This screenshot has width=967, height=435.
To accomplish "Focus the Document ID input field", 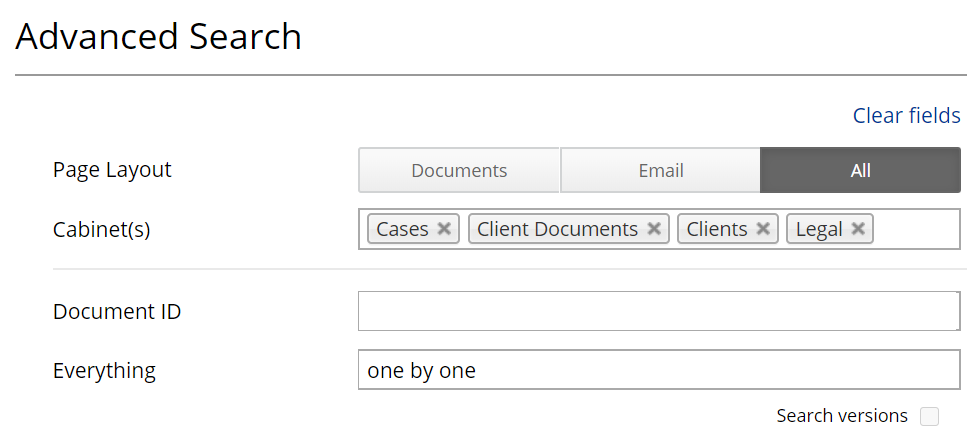I will 658,311.
